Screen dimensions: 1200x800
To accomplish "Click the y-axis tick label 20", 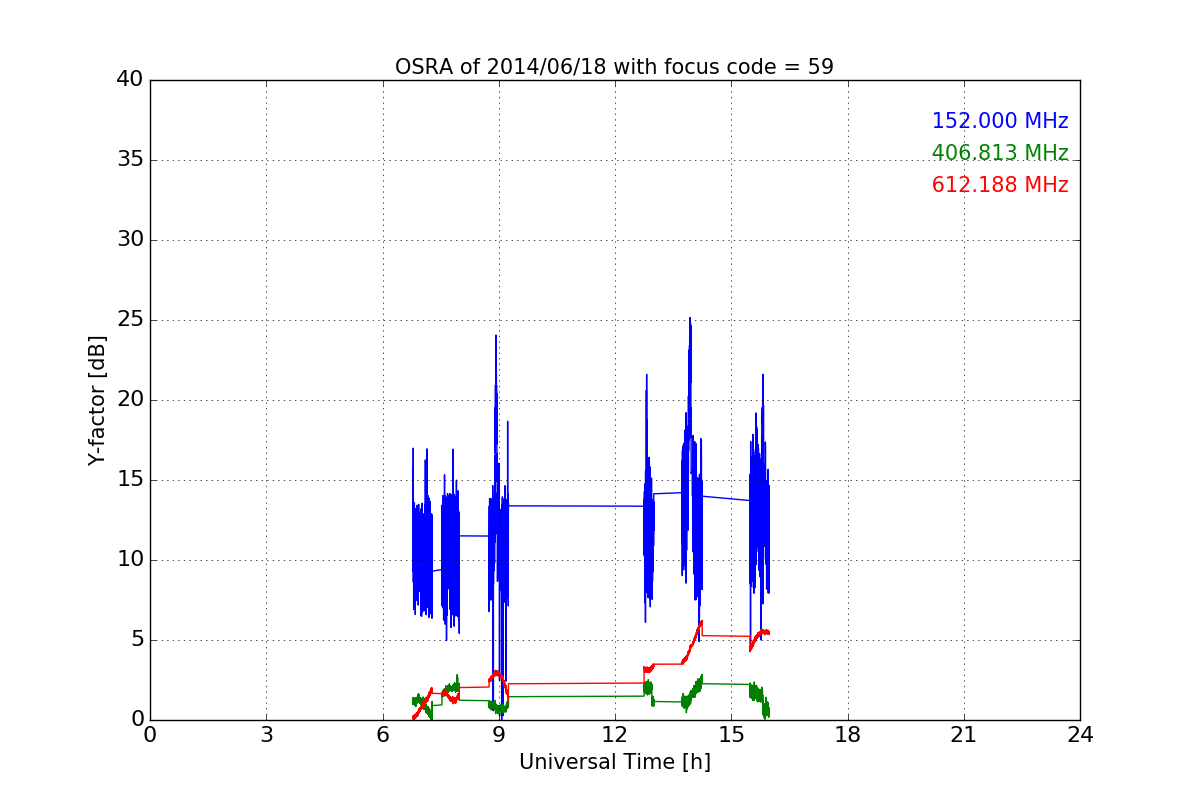I will click(129, 400).
